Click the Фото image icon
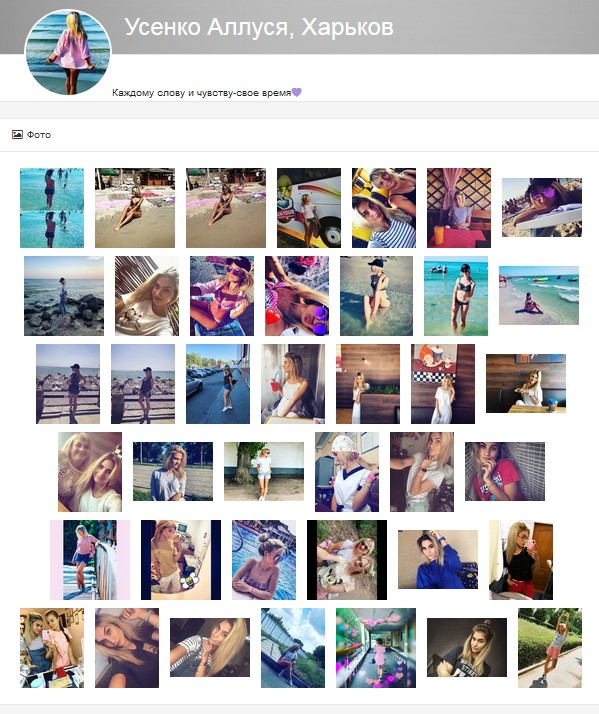Image resolution: width=599 pixels, height=714 pixels. tap(17, 134)
